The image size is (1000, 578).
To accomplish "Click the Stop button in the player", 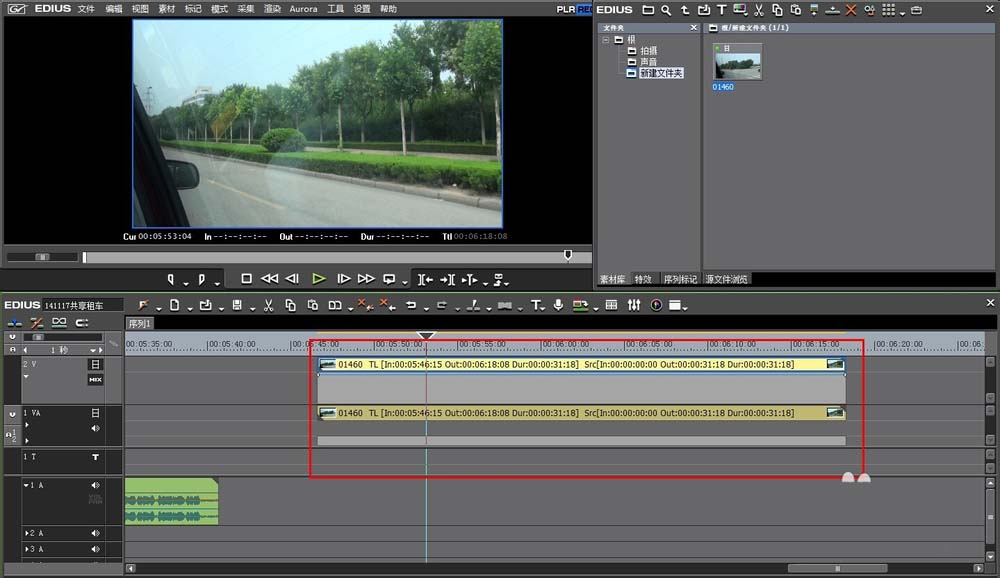I will [x=246, y=279].
